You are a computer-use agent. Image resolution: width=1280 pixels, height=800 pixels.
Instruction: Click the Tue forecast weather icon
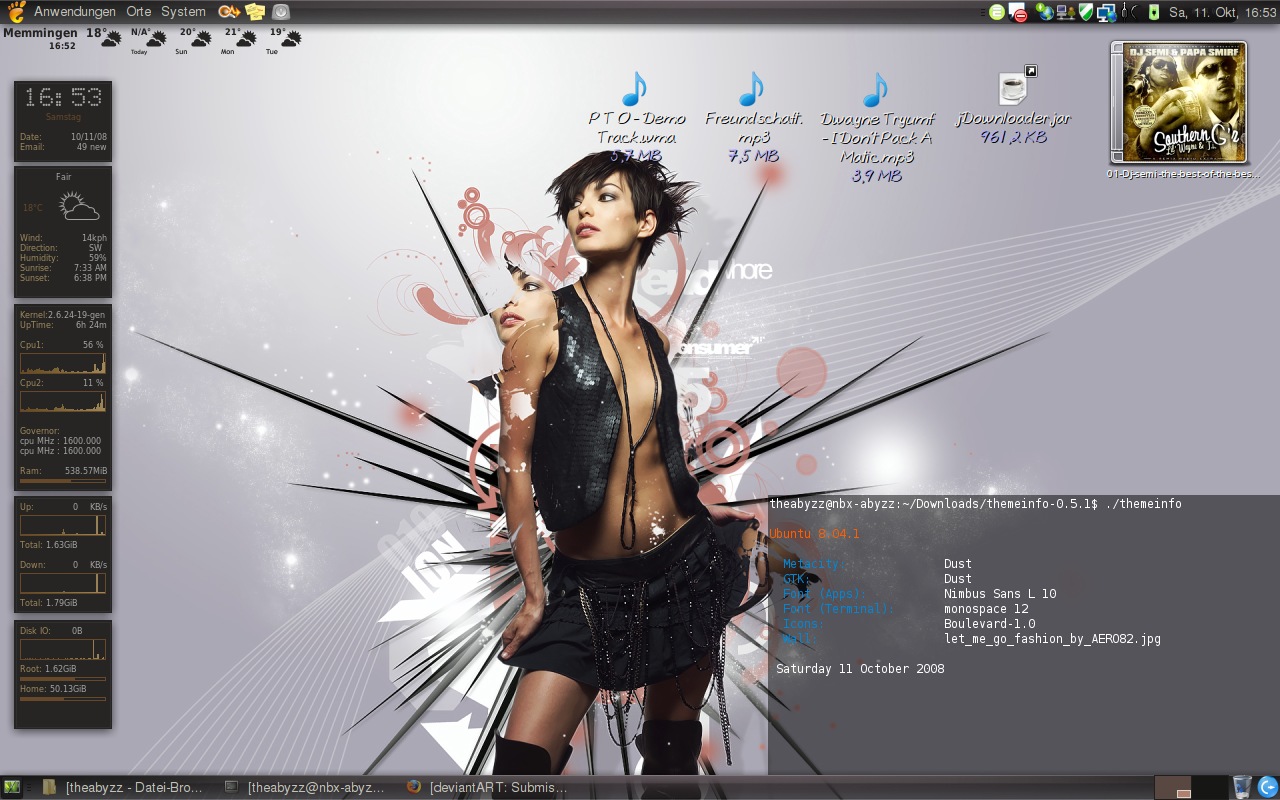pyautogui.click(x=290, y=38)
